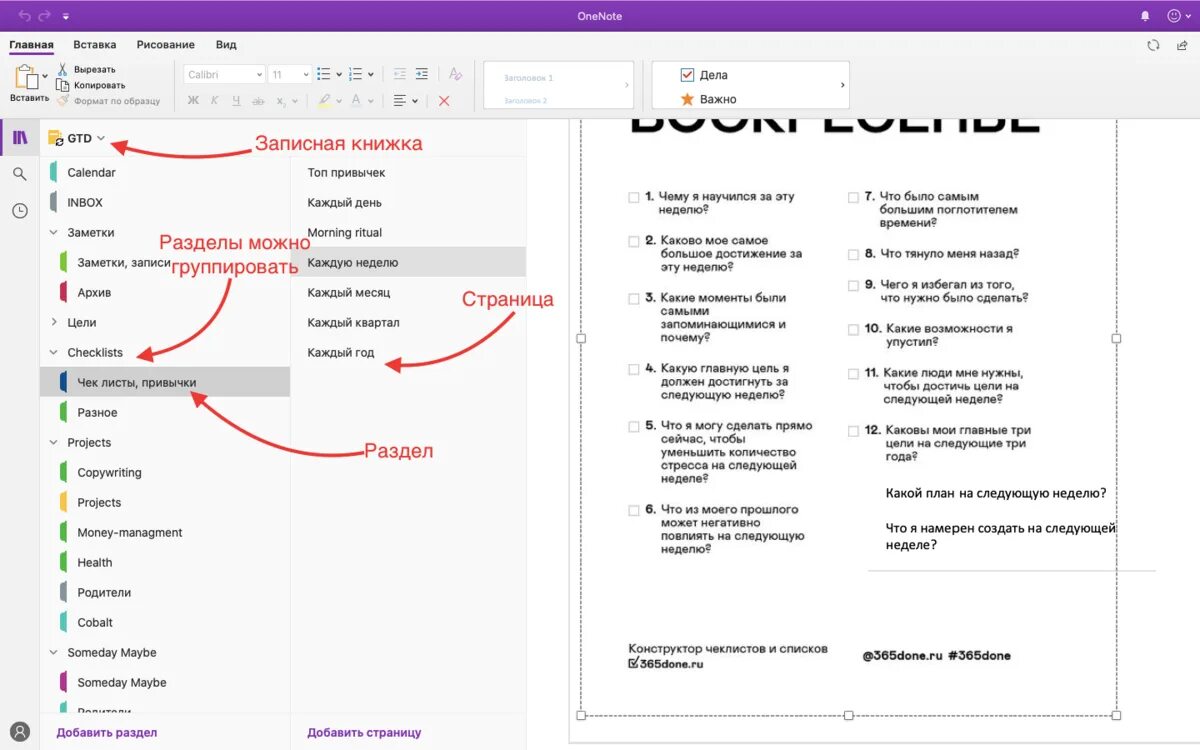Click the red X delete icon
1200x750 pixels.
(444, 101)
